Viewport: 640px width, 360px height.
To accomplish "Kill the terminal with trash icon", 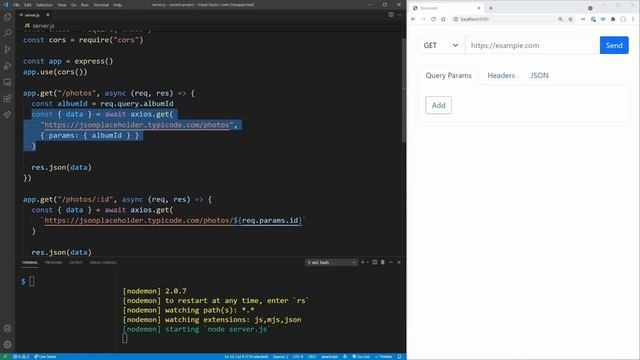I will tap(382, 262).
